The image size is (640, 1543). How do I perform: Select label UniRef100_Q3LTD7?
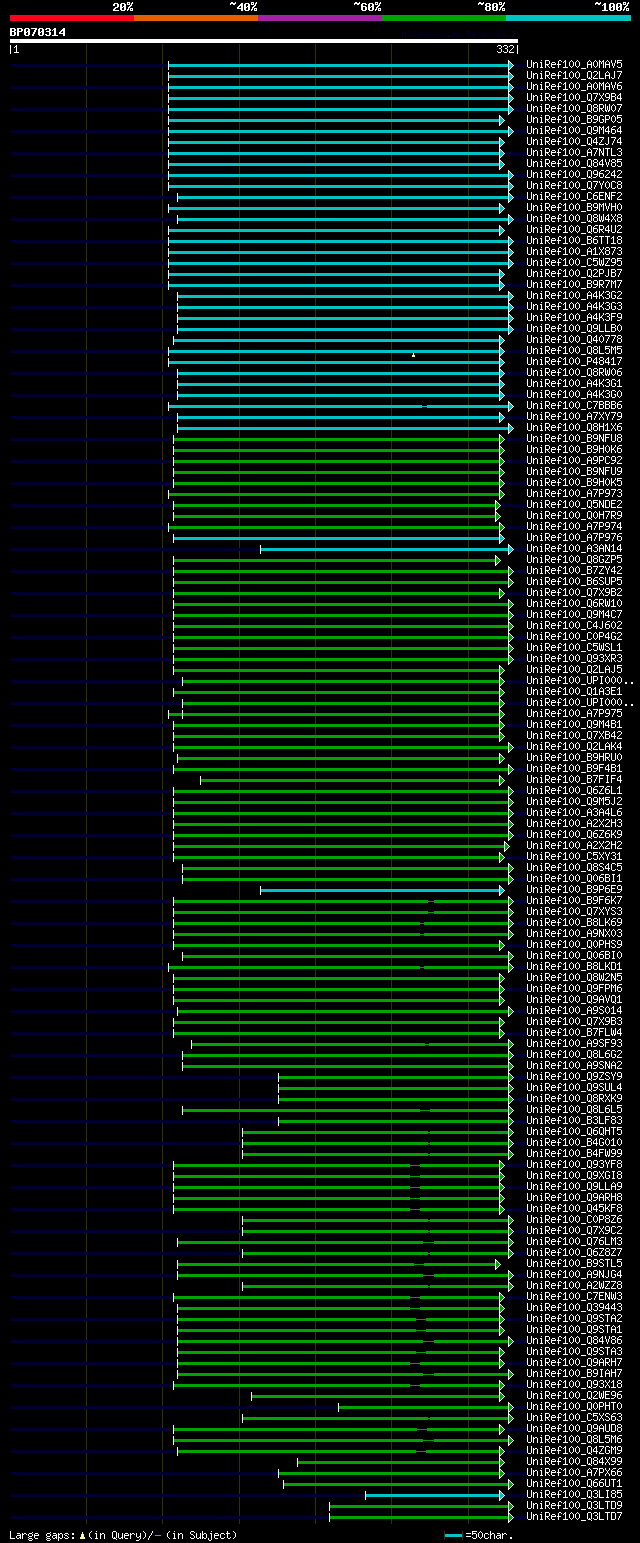[x=574, y=1516]
